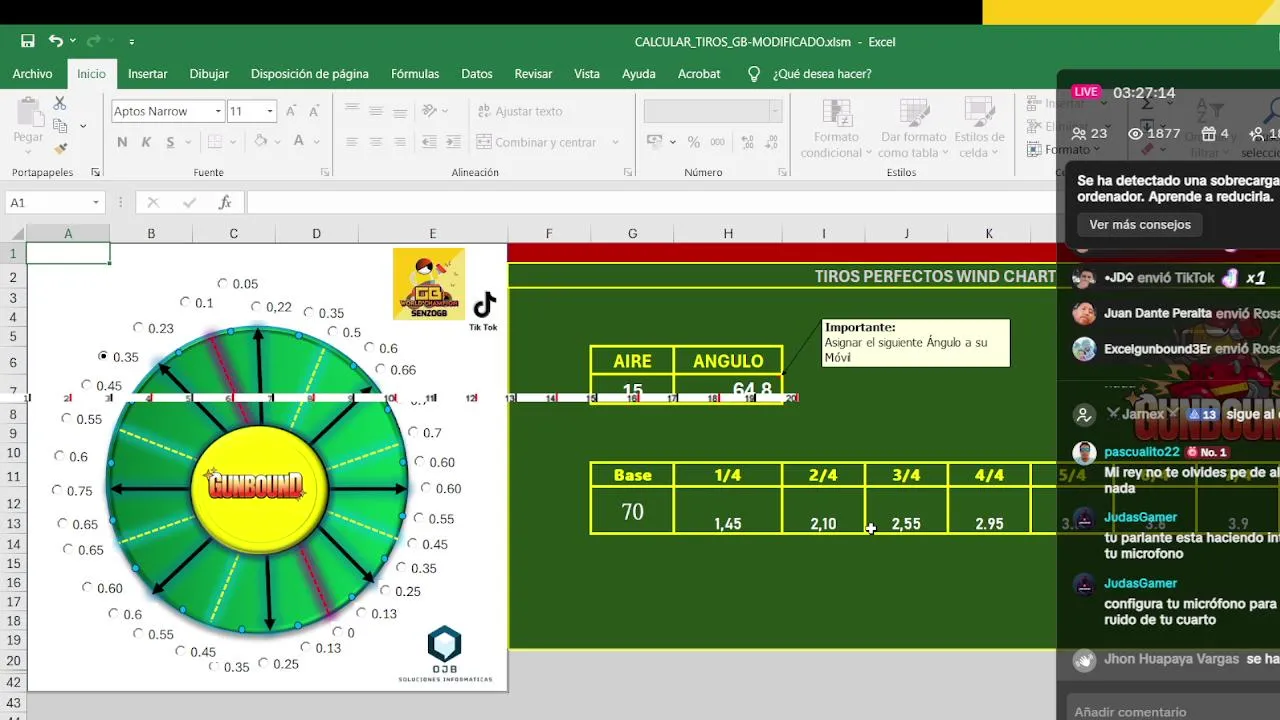Toggle italic with the K icon
Screen dimensions: 1280x720
pyautogui.click(x=146, y=142)
